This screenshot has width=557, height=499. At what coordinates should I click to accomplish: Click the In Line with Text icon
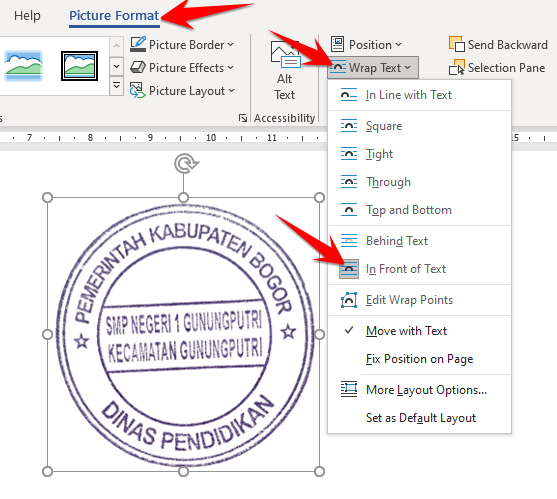349,95
